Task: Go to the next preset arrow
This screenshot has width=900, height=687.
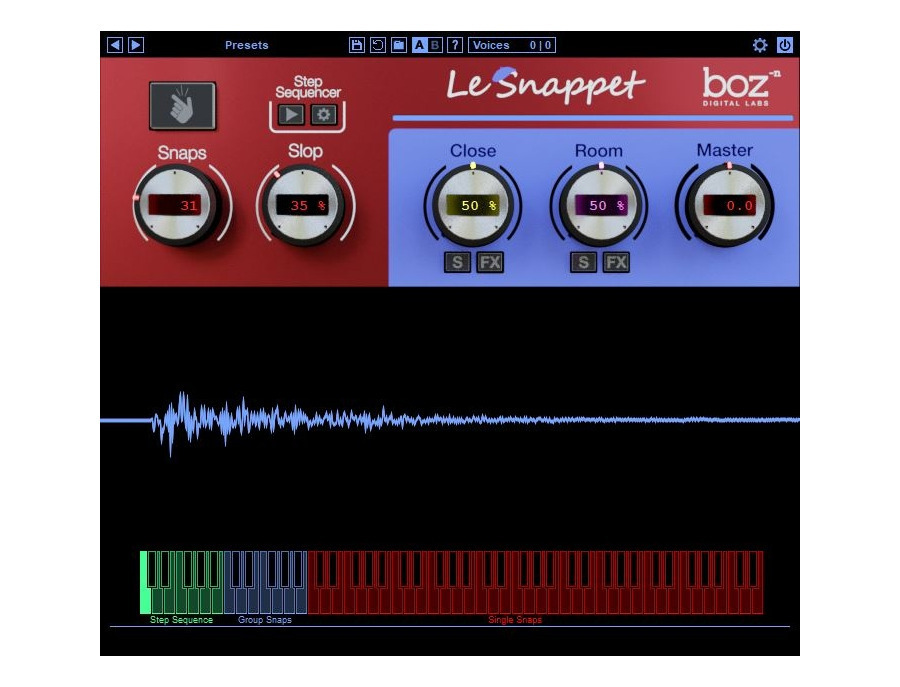Action: pos(136,45)
